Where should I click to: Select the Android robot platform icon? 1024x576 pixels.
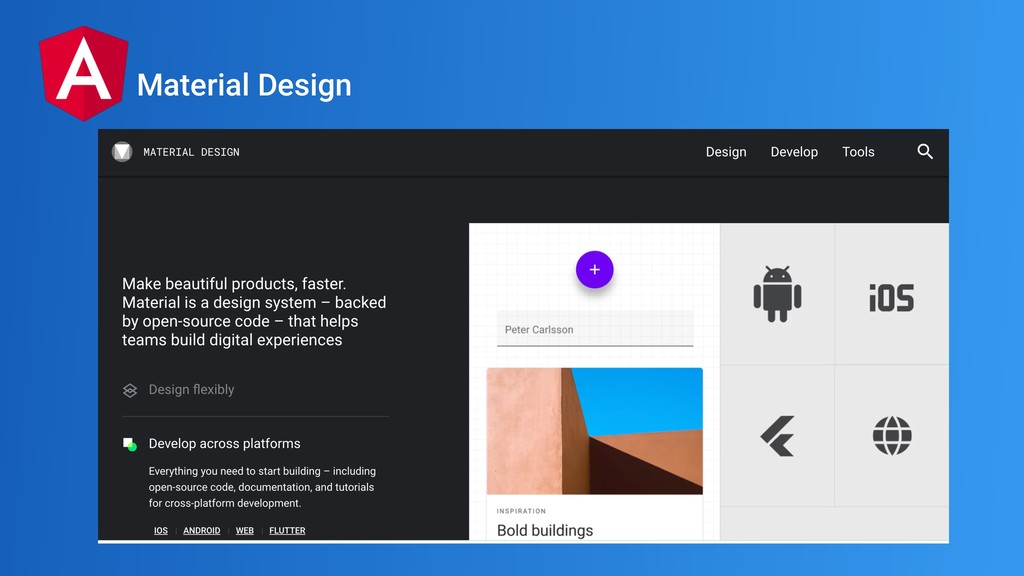(x=777, y=294)
